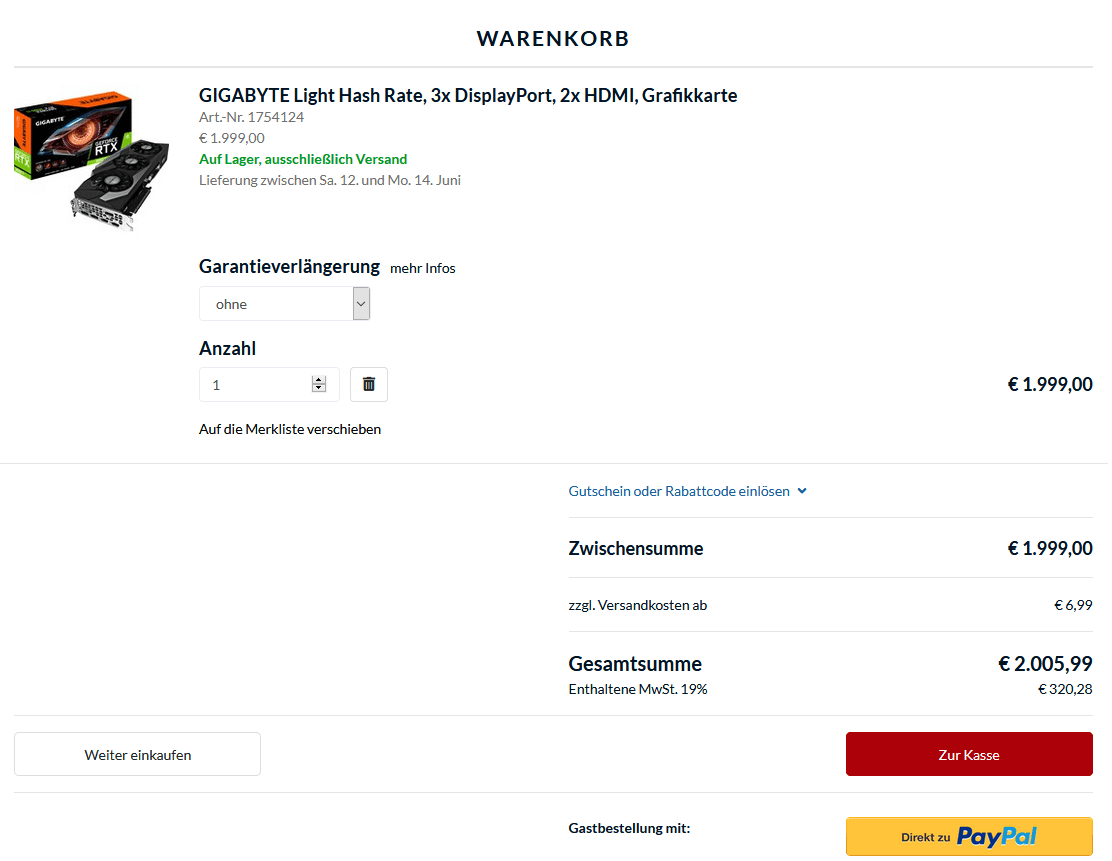Open the GIGABYTE graphics card thumbnail
The image size is (1112, 861).
[x=91, y=160]
